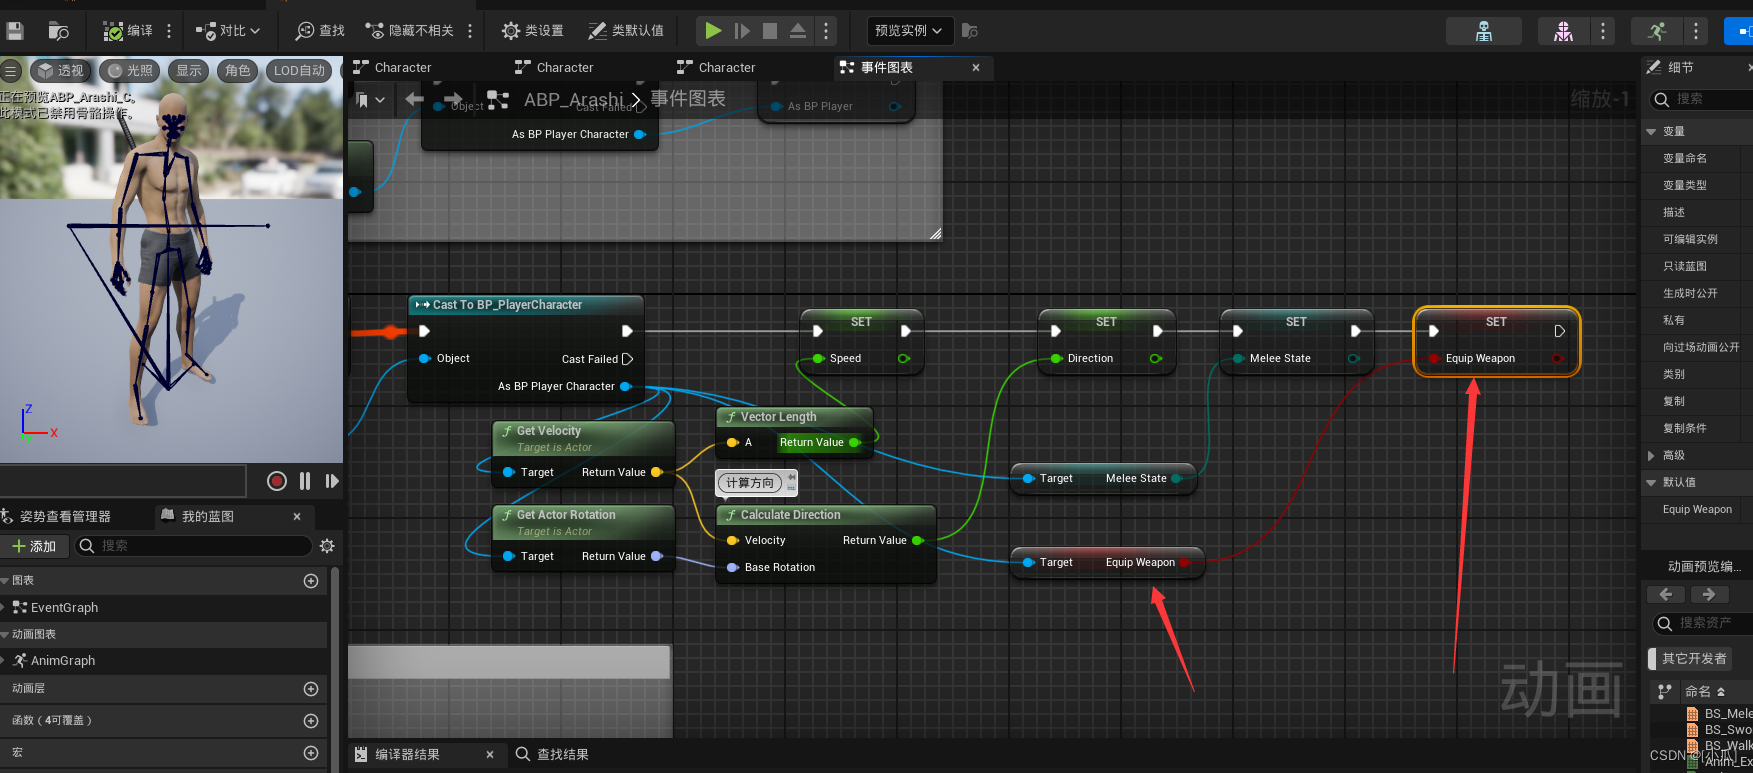Open the viewport 角色 menu
The width and height of the screenshot is (1753, 773).
coord(238,71)
